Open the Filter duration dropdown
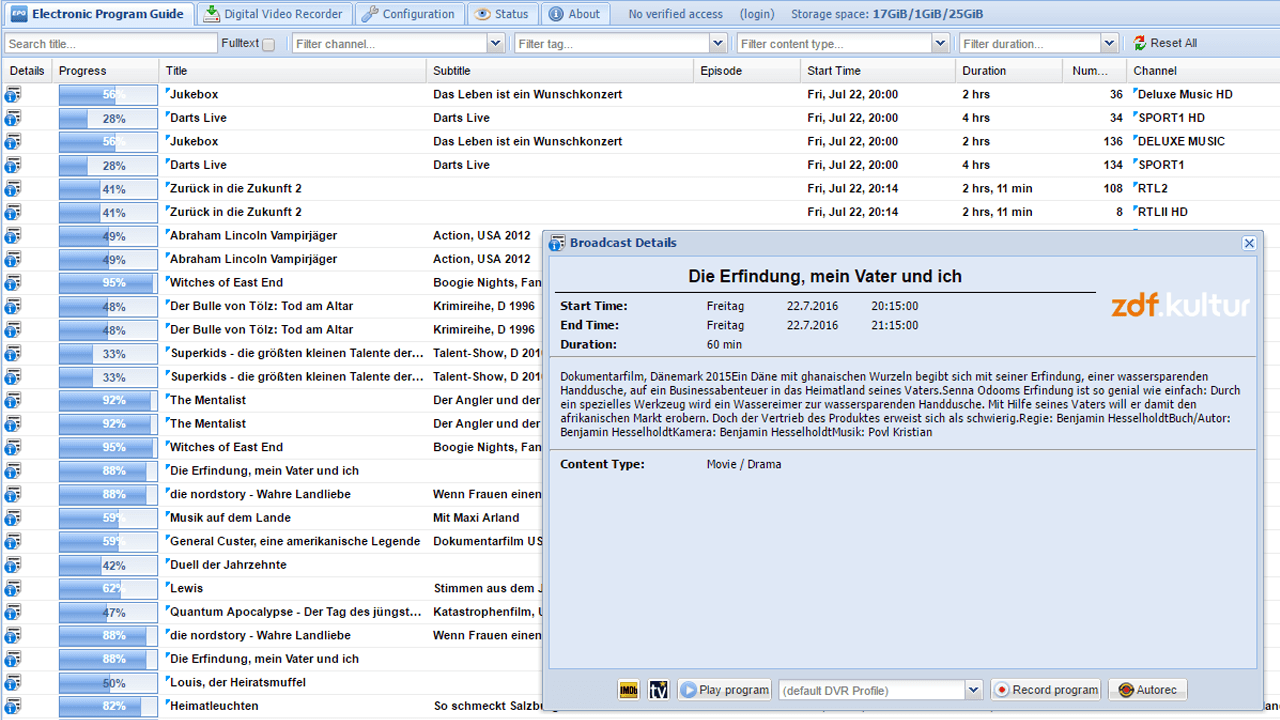 (1108, 43)
